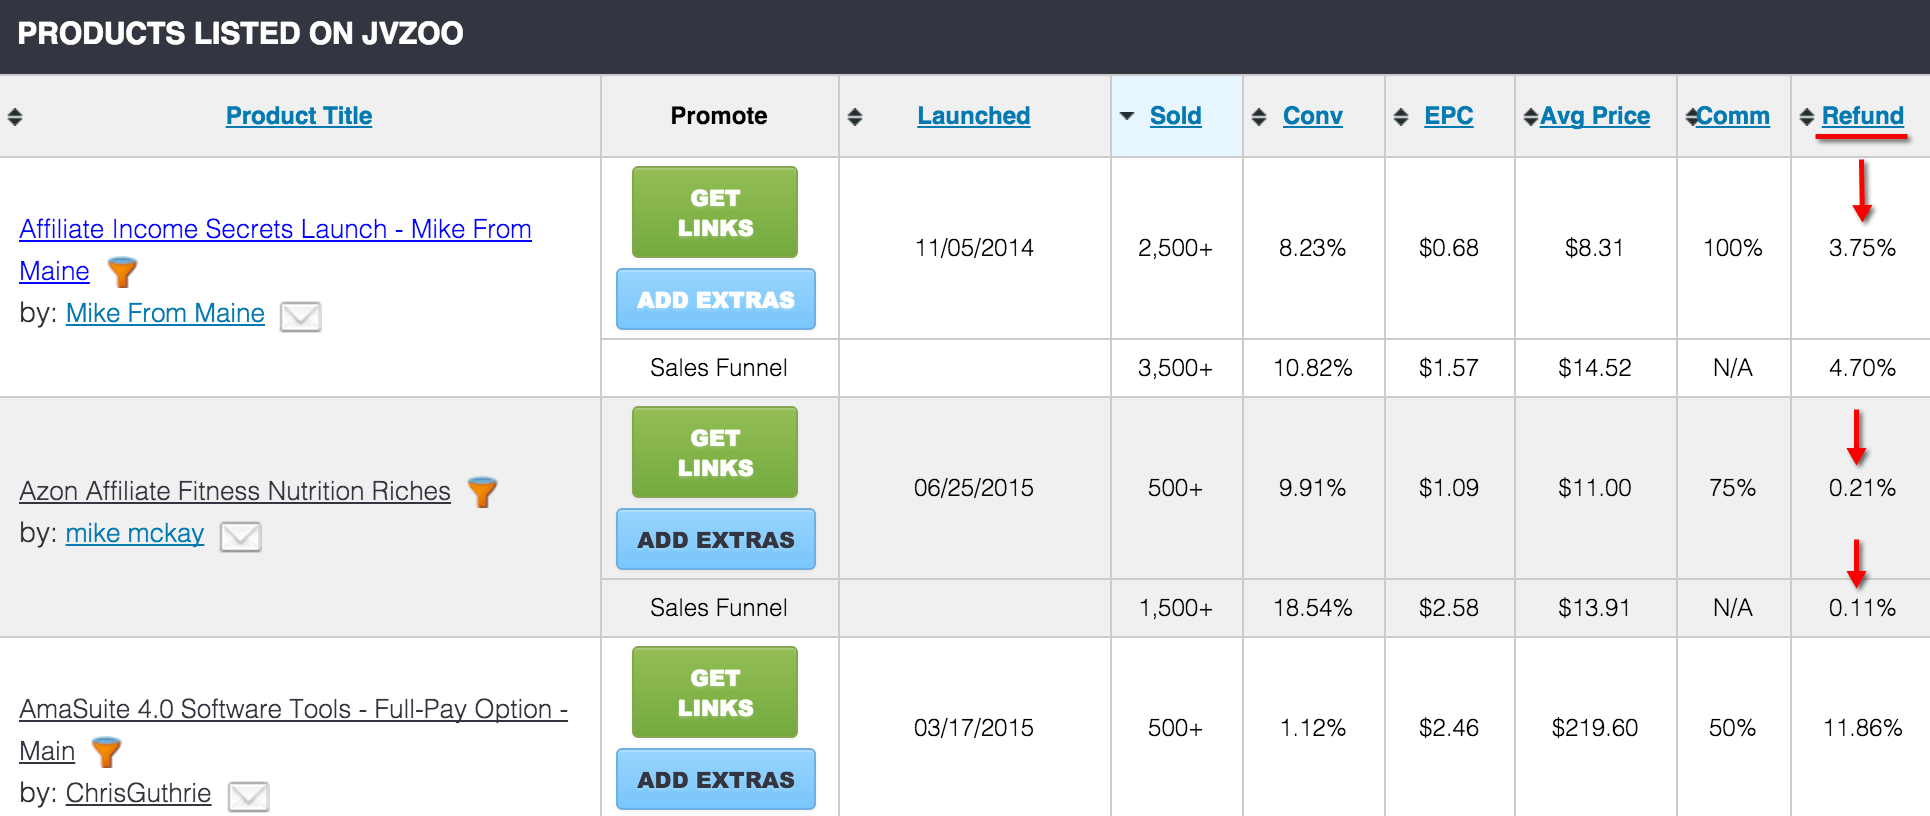Click 0.11% refund rate

click(x=1862, y=608)
